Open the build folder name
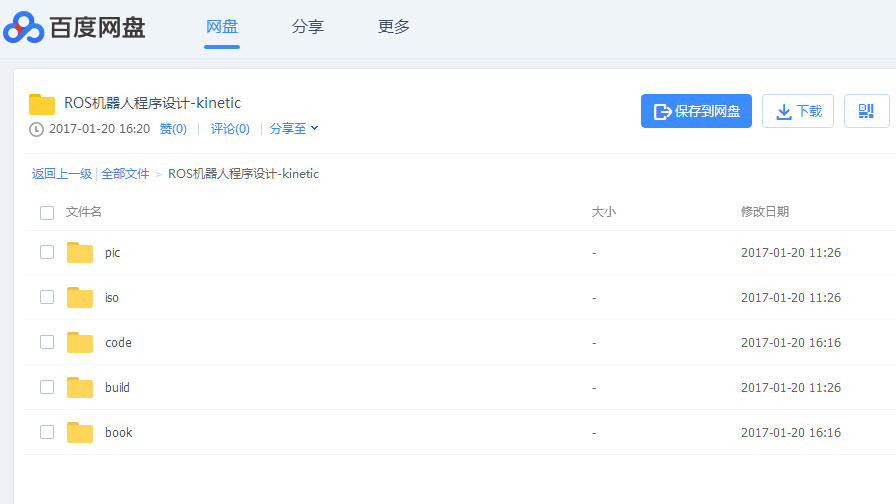 (117, 387)
